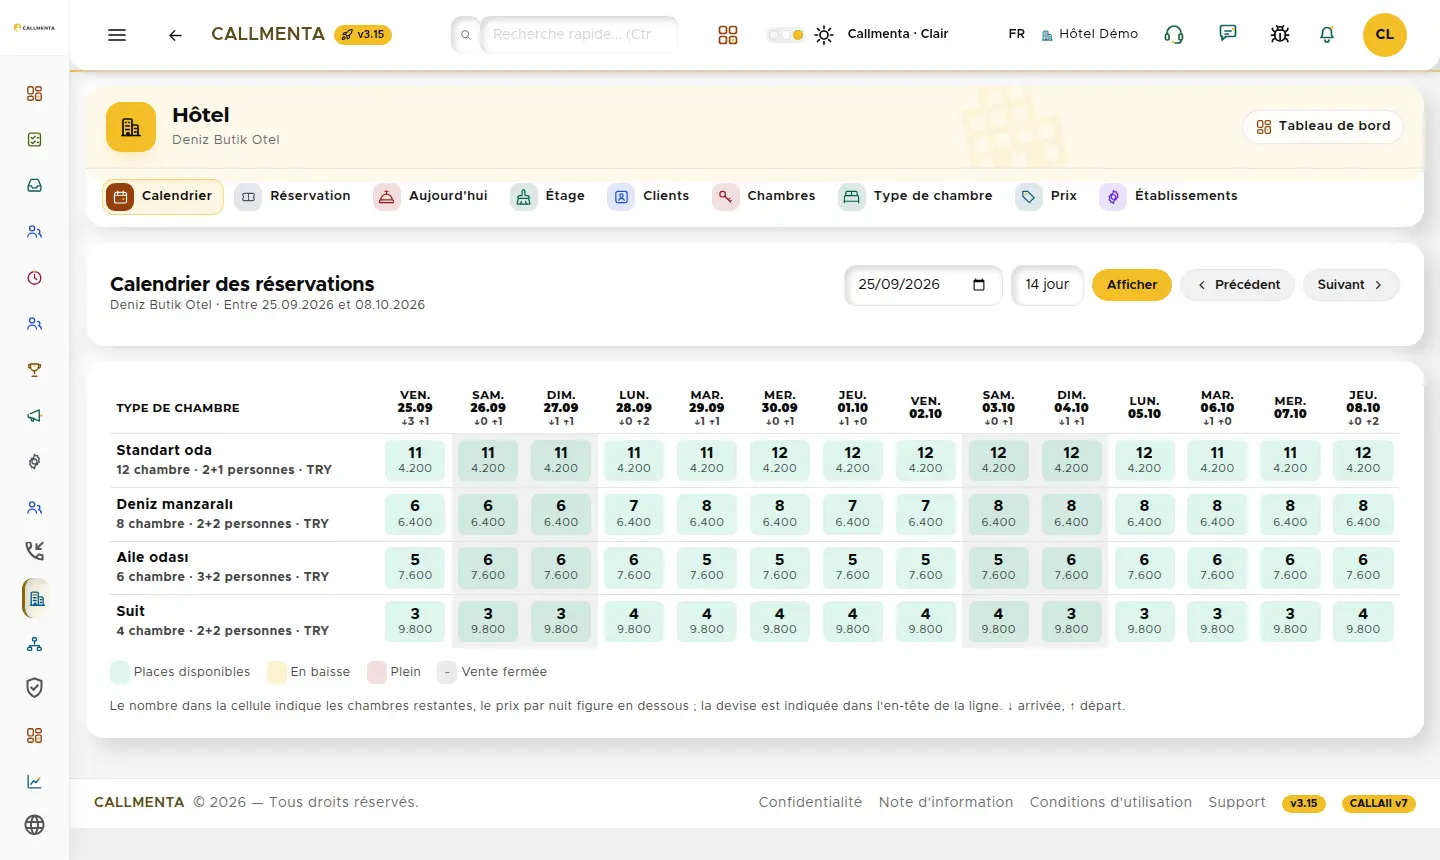Click the v3.15 badge next to CALLMENTA title

point(363,35)
